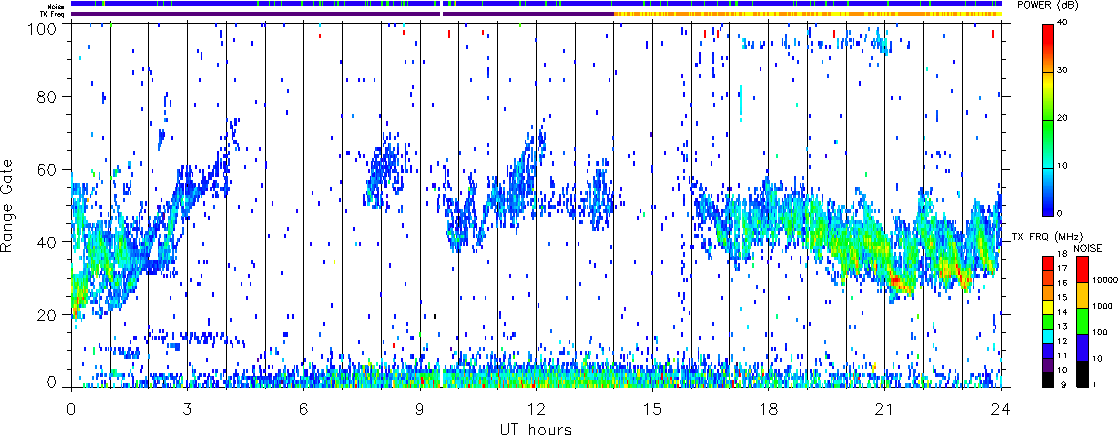Click the 3 tick label on UT hours axis

(188, 409)
